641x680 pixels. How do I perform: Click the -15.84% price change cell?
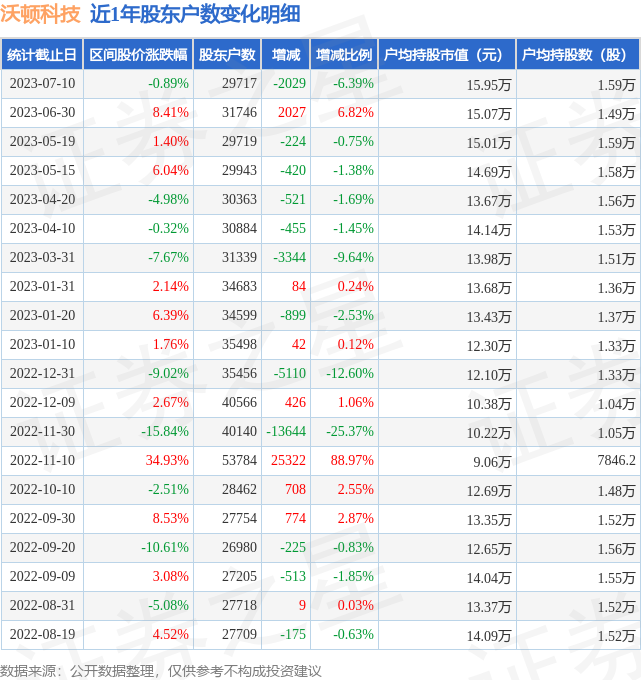click(164, 432)
